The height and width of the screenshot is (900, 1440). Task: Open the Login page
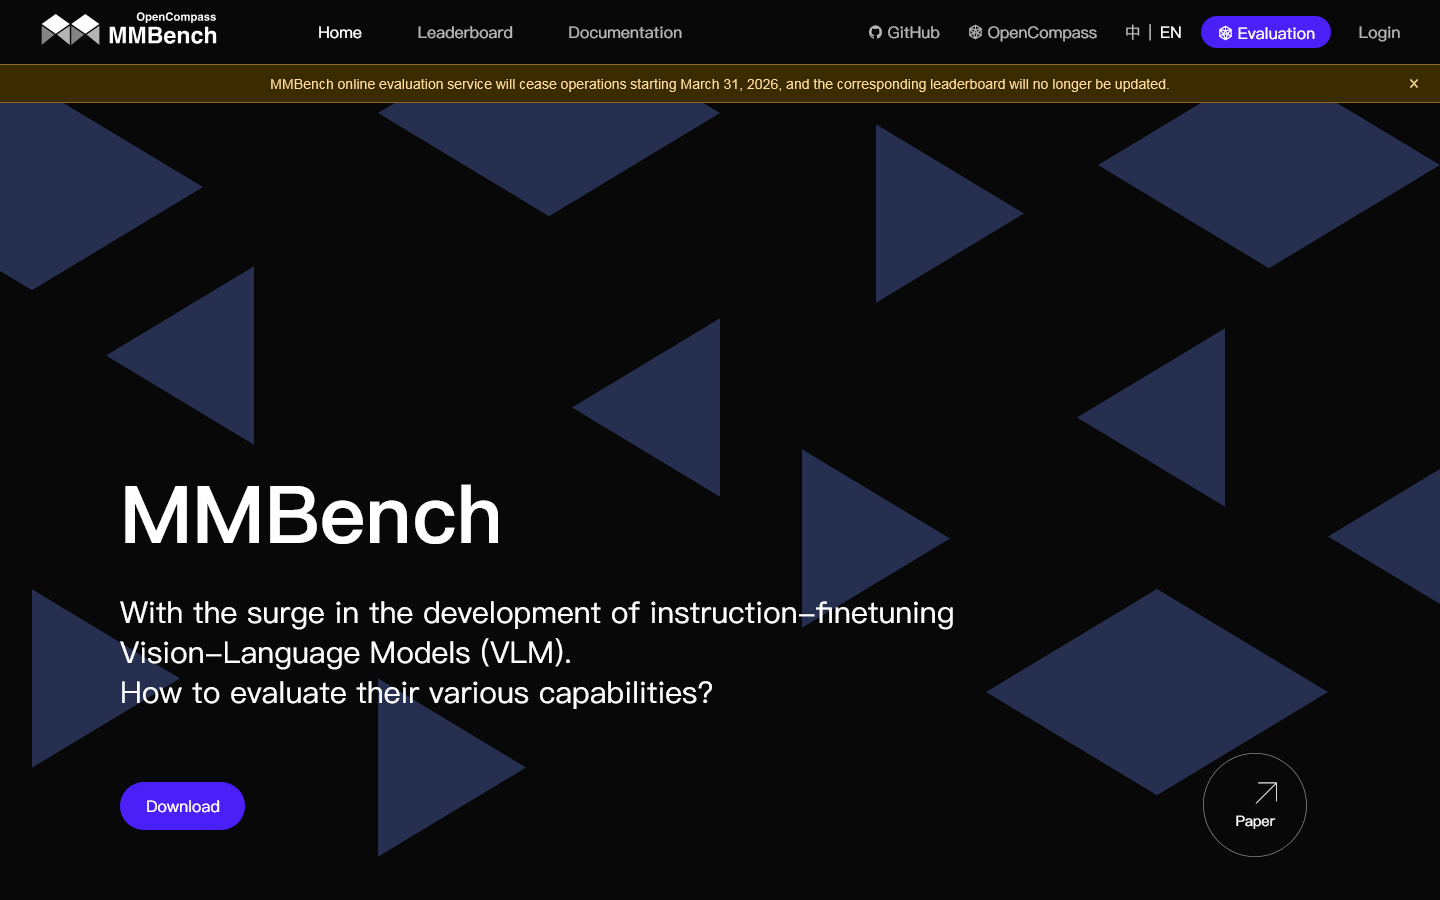(x=1379, y=32)
